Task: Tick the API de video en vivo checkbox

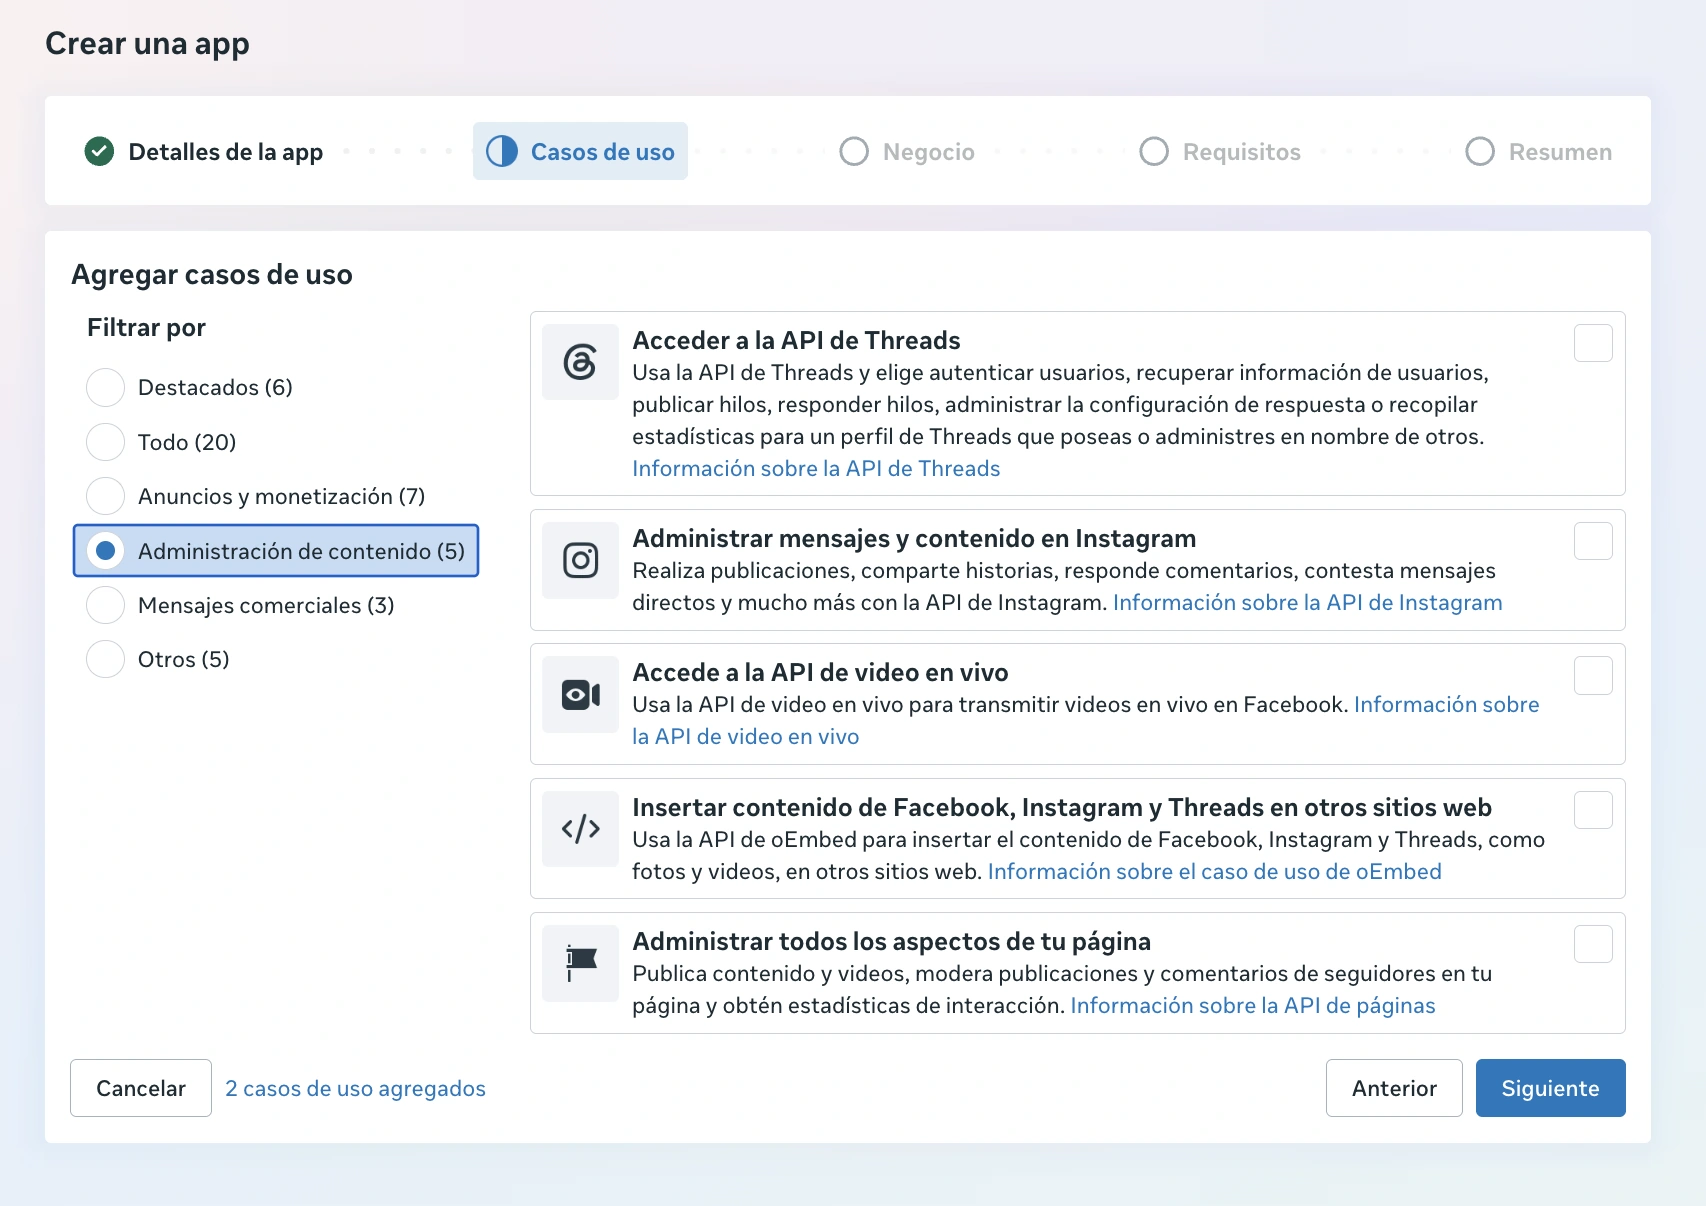Action: click(x=1593, y=675)
